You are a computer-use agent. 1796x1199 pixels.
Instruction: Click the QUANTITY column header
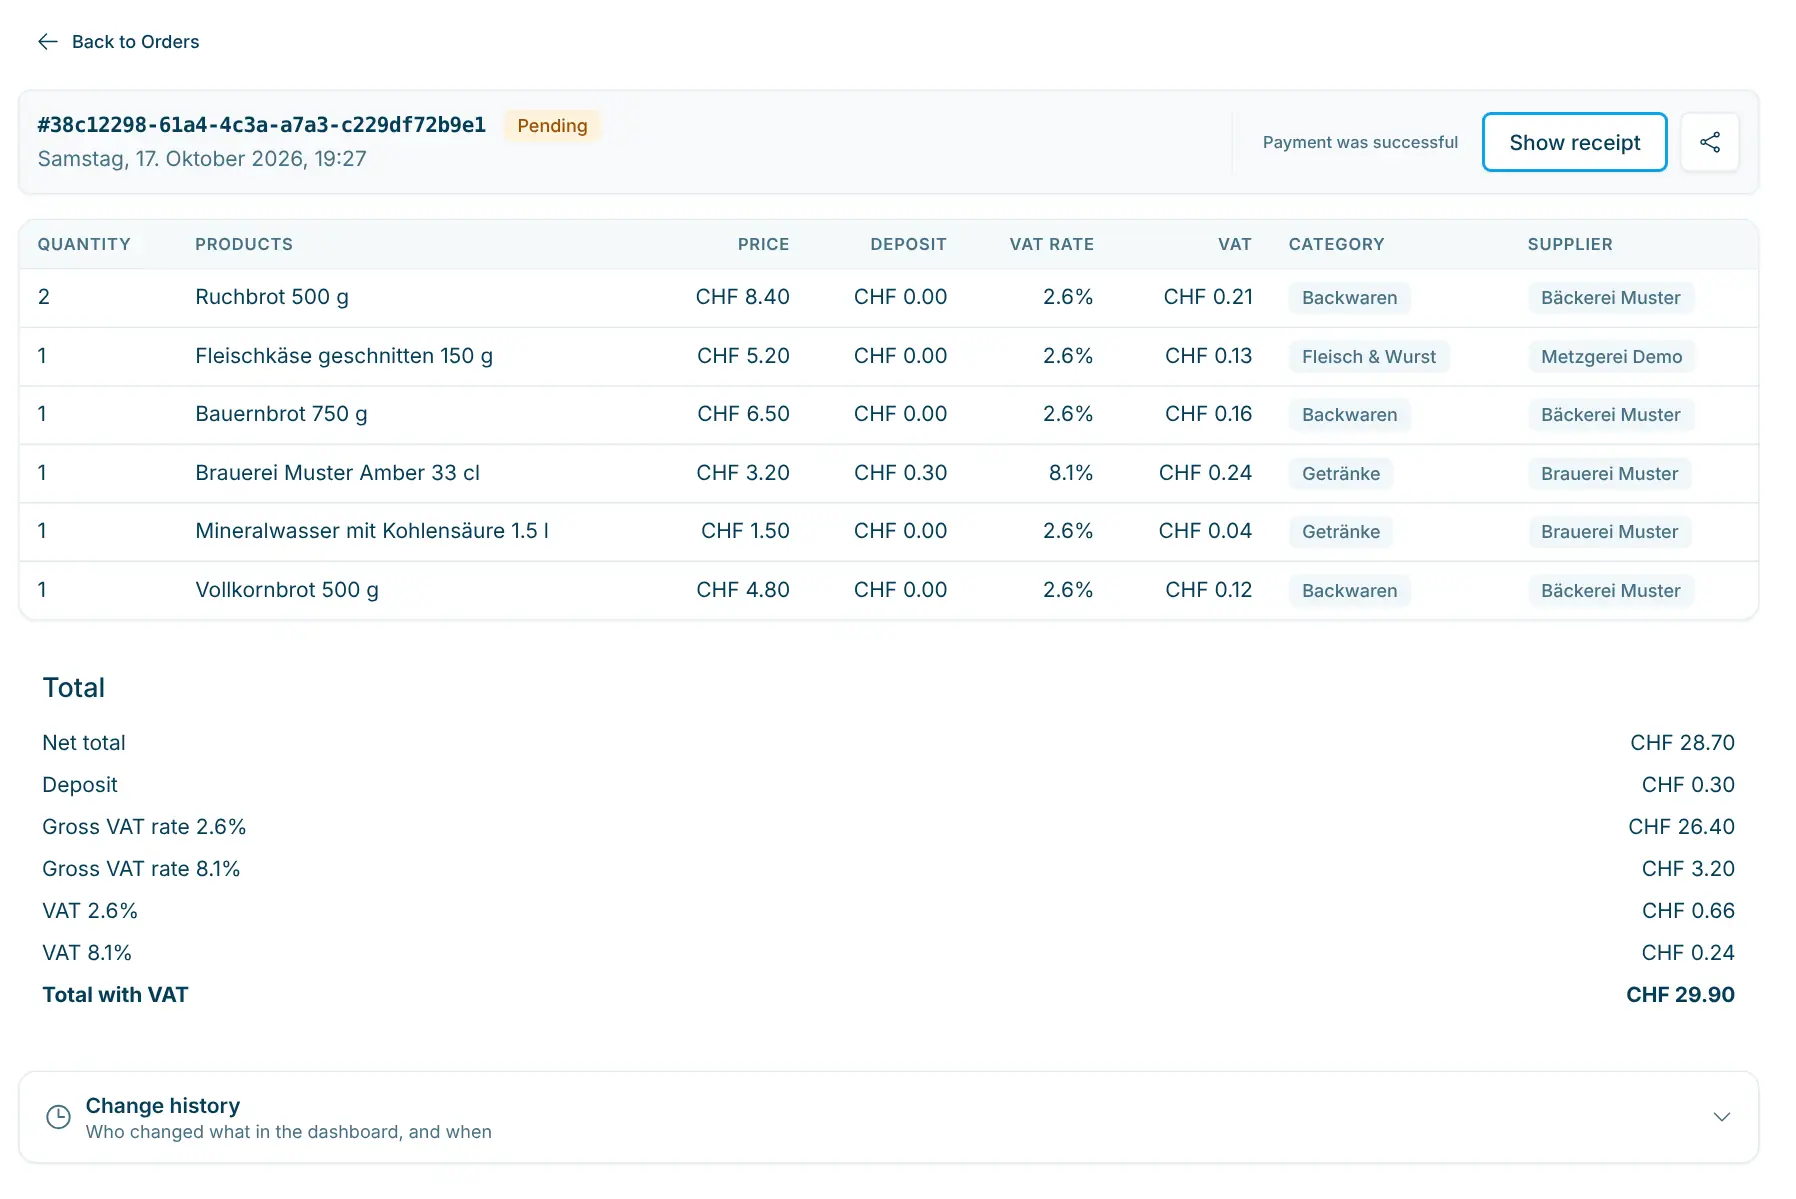84,244
